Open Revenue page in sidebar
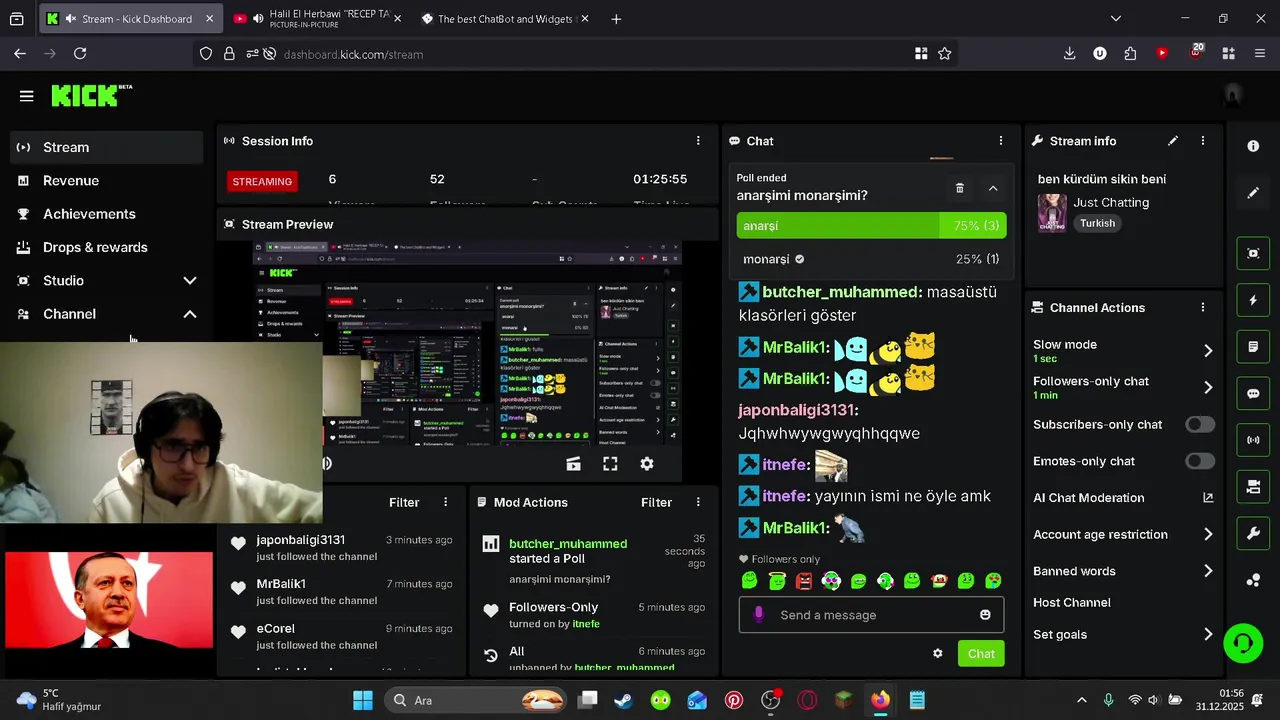1280x720 pixels. [x=106, y=181]
